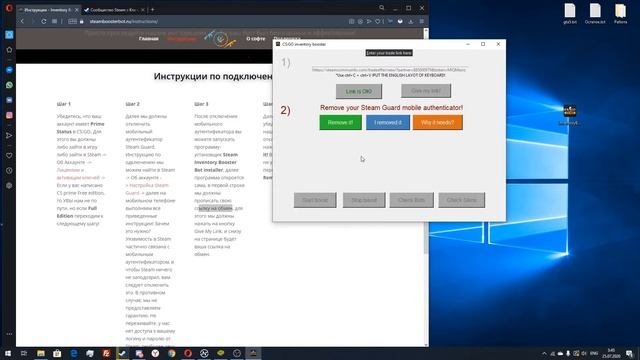Show hidden tray icons chevron
This screenshot has height=360, width=640.
click(x=544, y=353)
